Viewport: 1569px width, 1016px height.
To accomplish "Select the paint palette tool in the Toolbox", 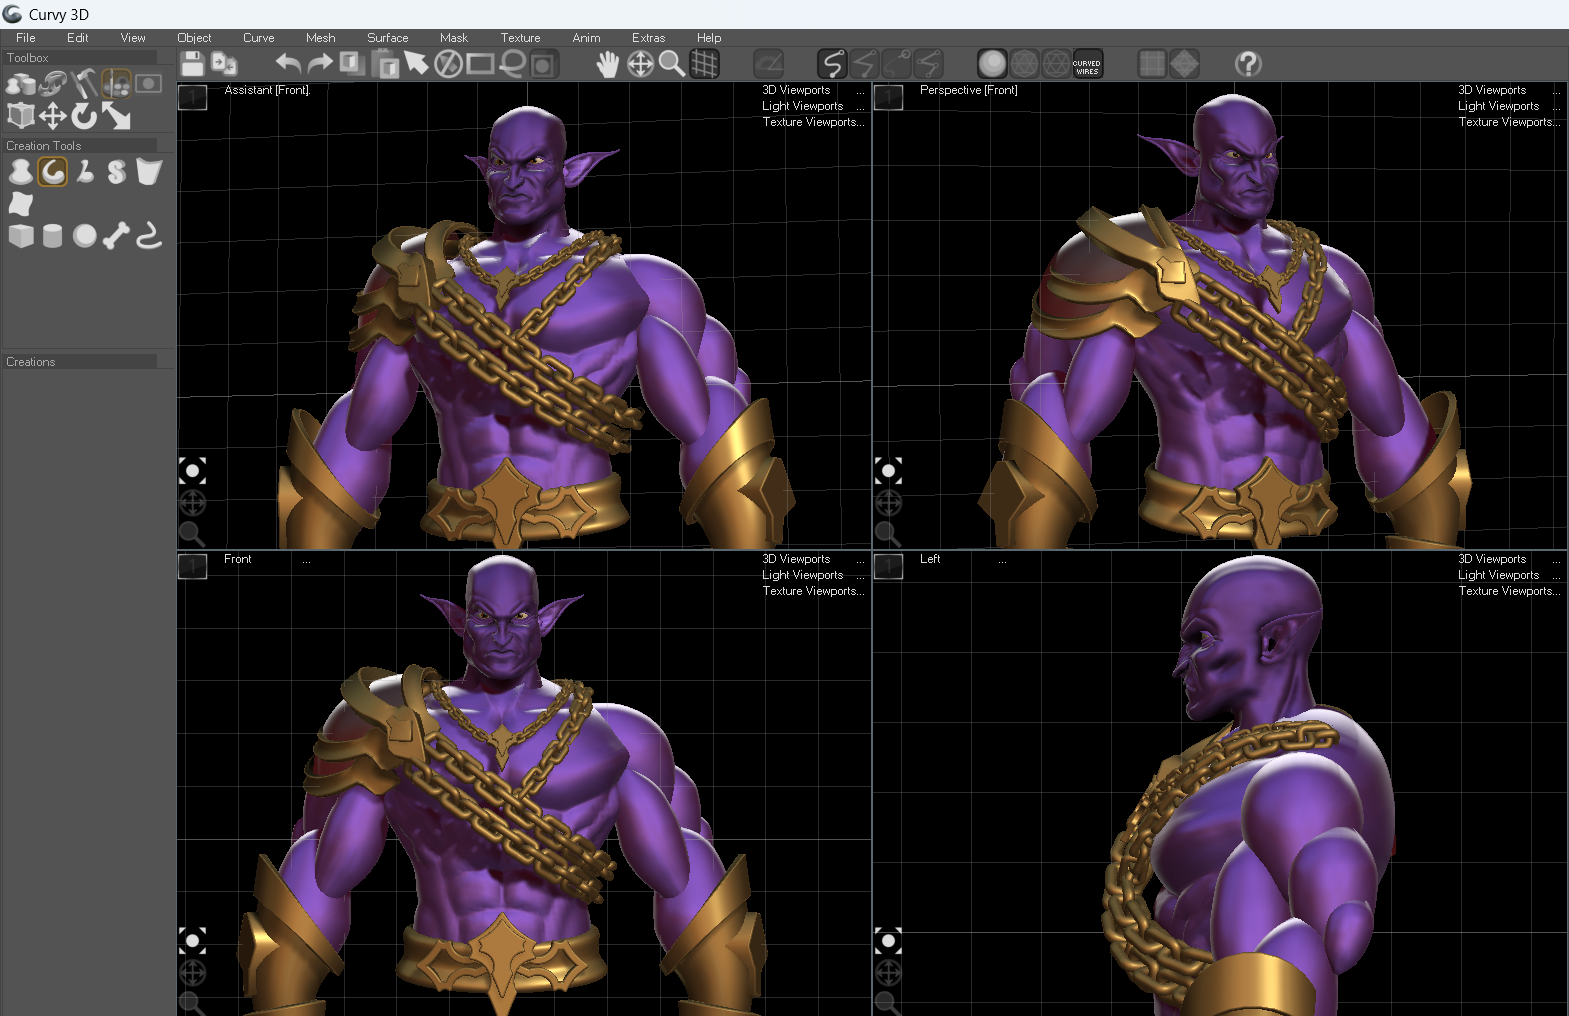I will point(117,84).
